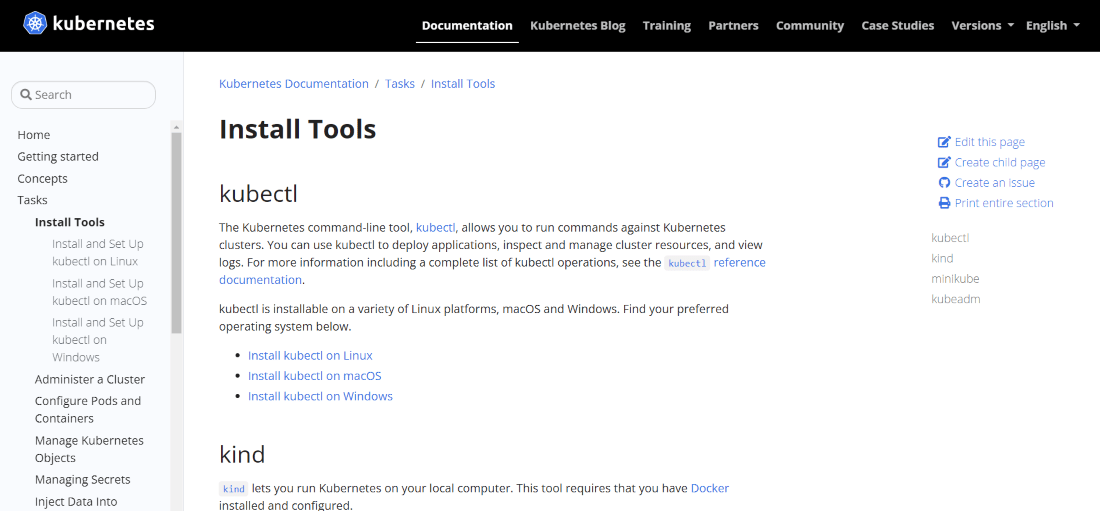The width and height of the screenshot is (1100, 511).
Task: Click the kubernetes wordmark text in the header
Action: (103, 23)
